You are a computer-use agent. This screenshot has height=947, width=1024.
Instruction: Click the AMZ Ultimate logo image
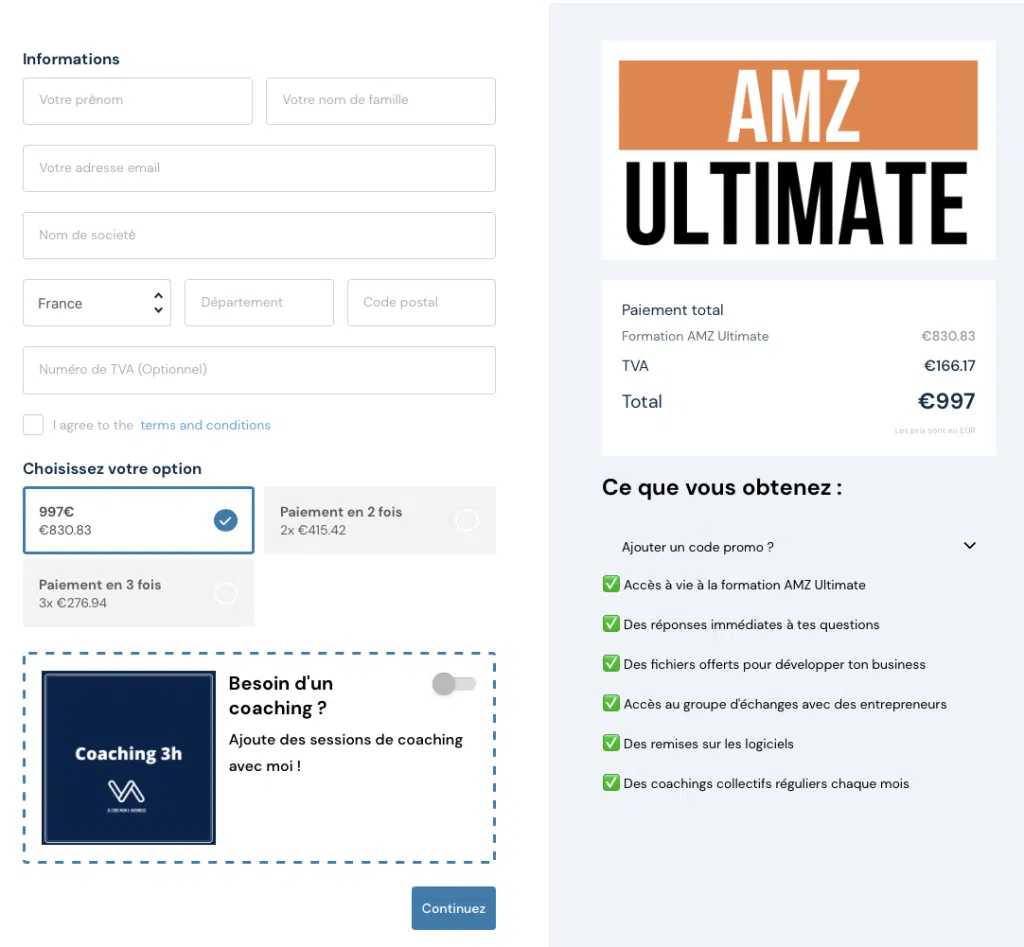point(798,151)
